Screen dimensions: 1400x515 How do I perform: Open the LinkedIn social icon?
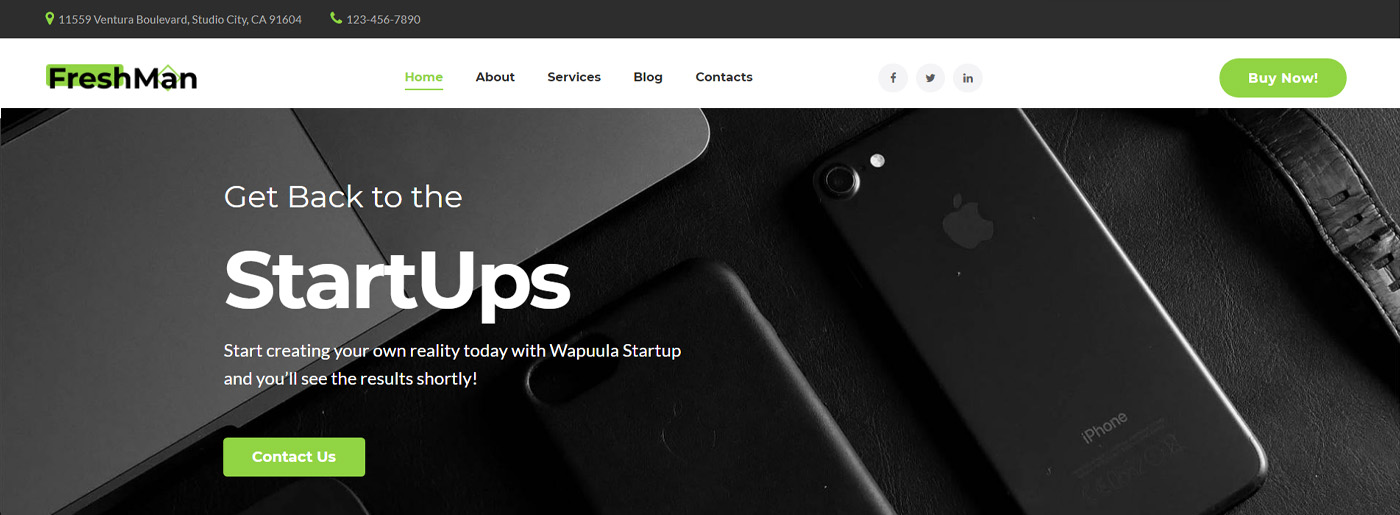(x=968, y=78)
